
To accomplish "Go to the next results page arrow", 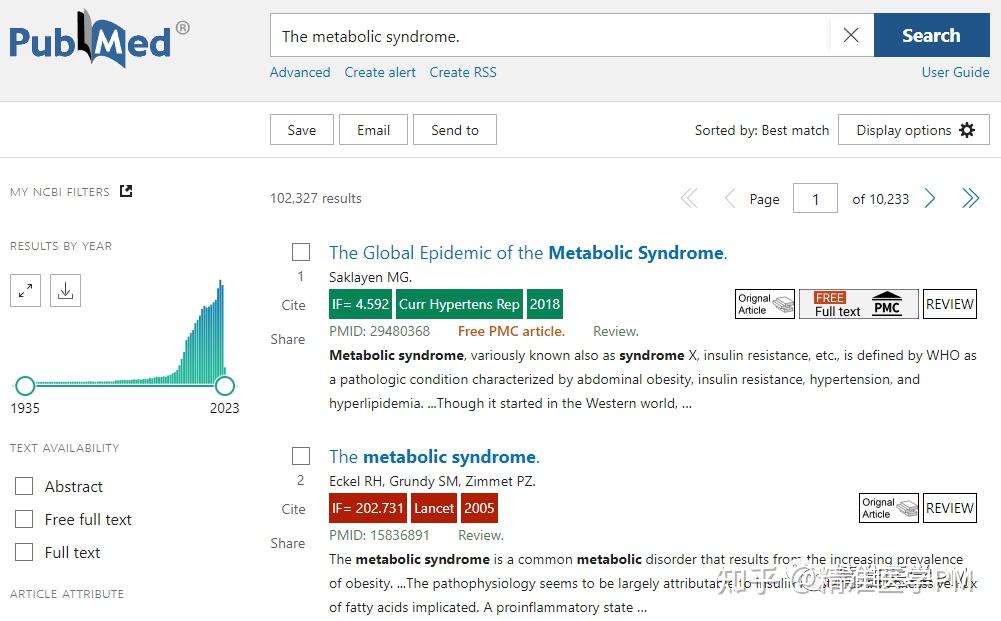I will 929,198.
